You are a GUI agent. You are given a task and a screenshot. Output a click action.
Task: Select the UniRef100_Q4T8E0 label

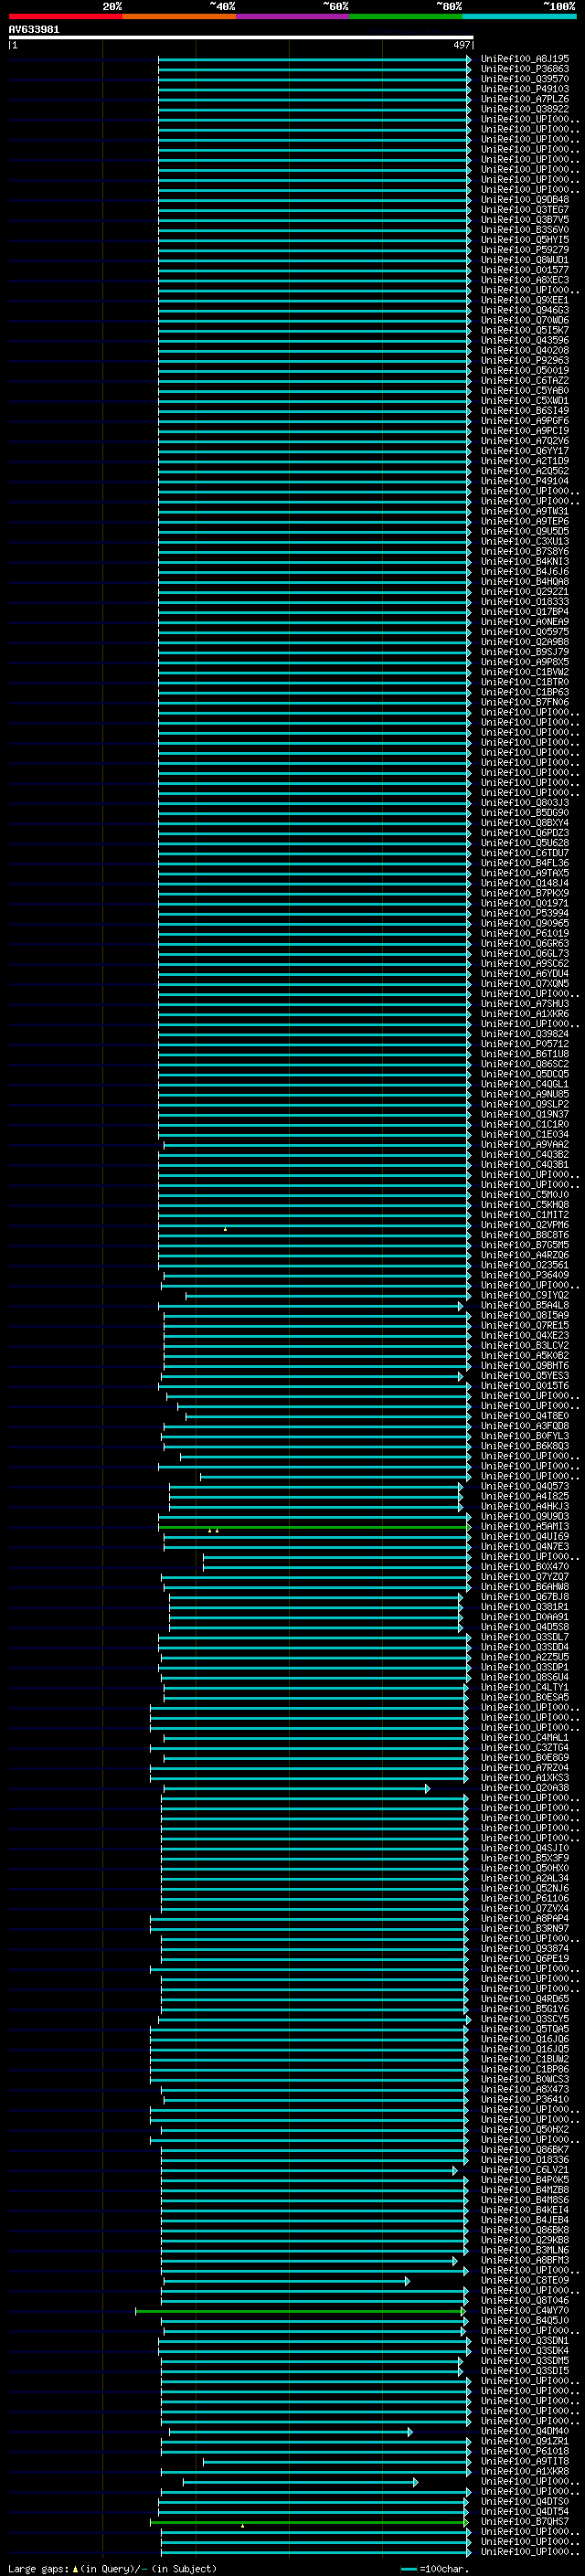524,1416
